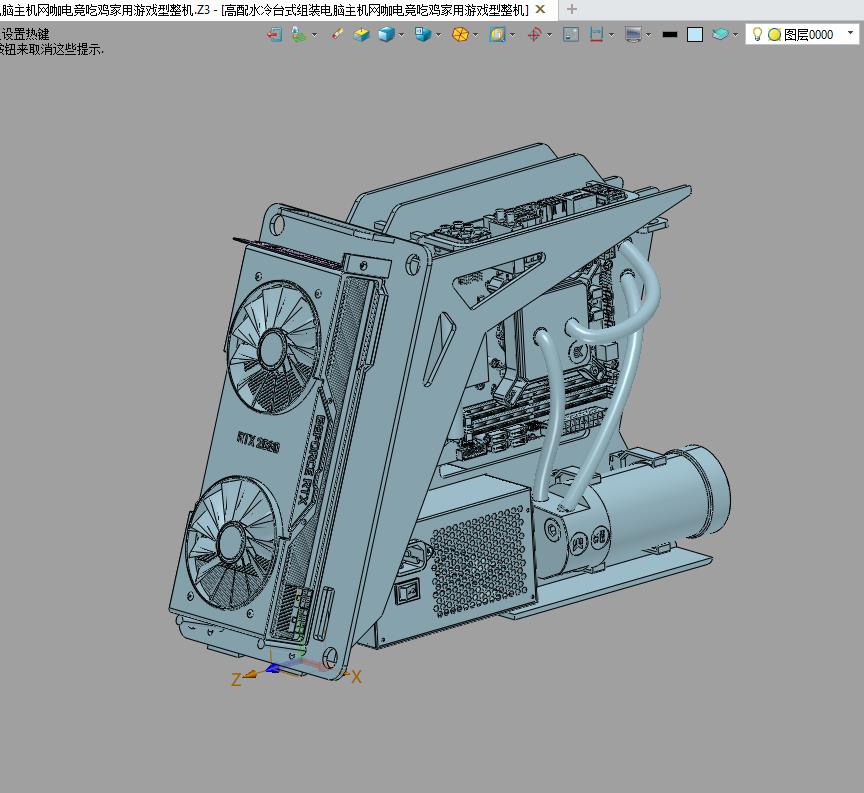
Task: Click the yellow-topped blue box icon
Action: tap(361, 34)
